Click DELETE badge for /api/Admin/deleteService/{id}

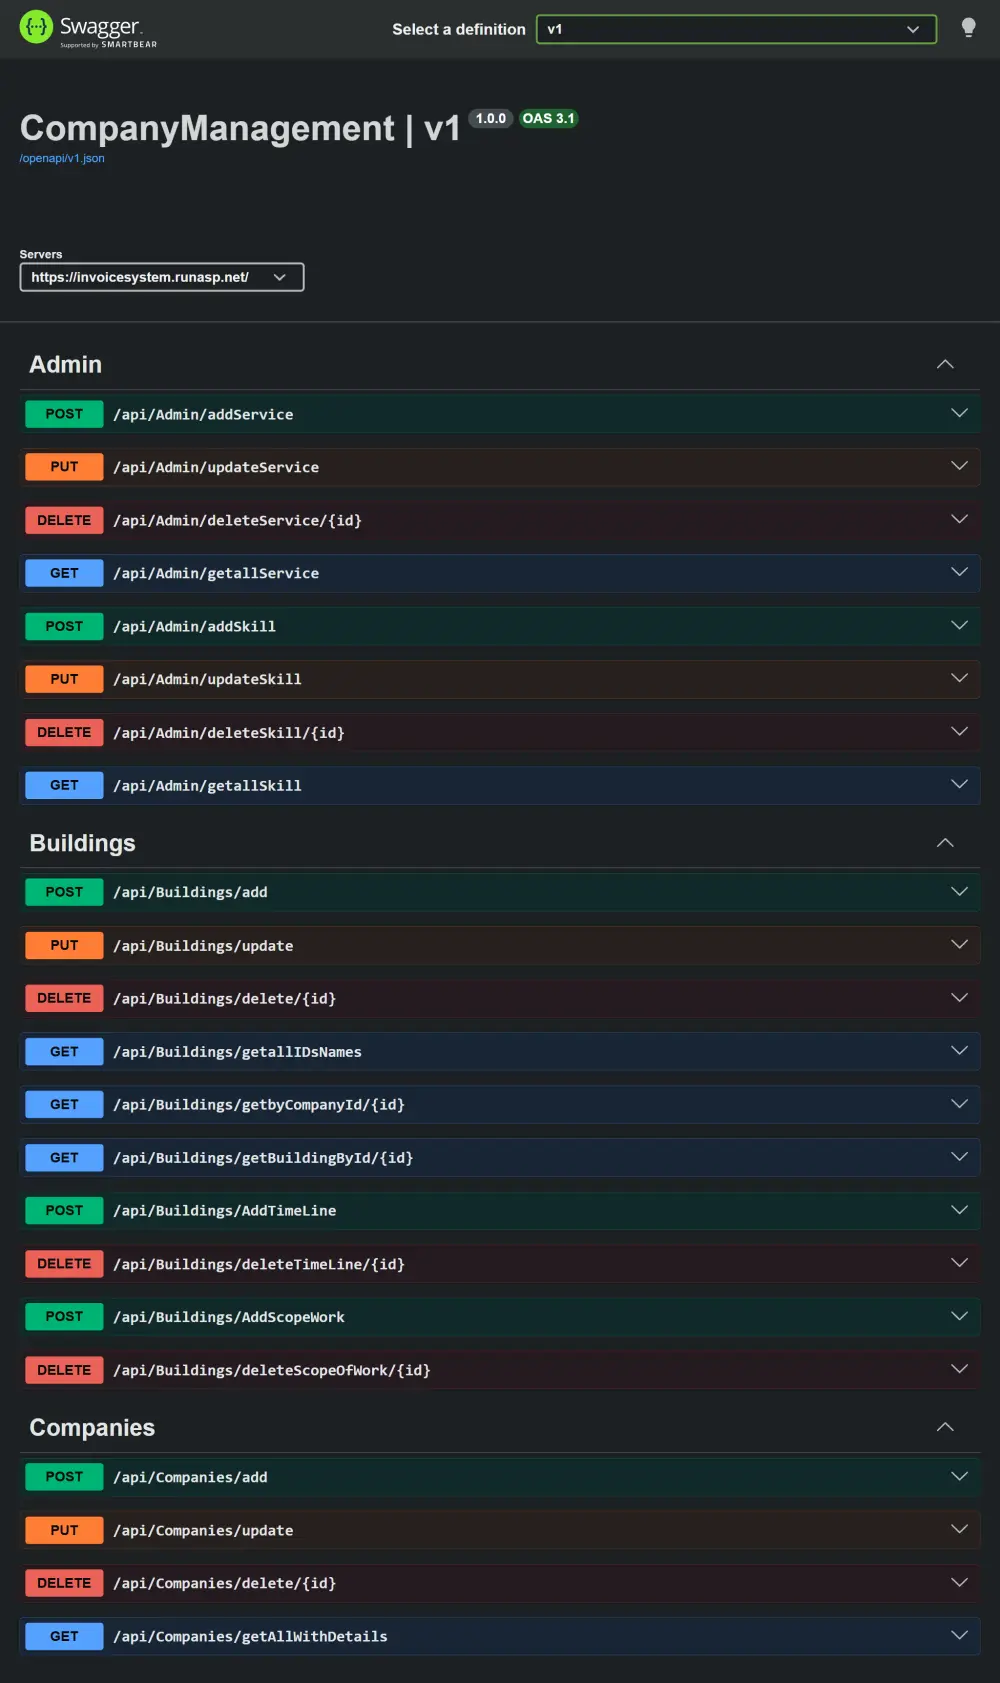click(x=64, y=520)
